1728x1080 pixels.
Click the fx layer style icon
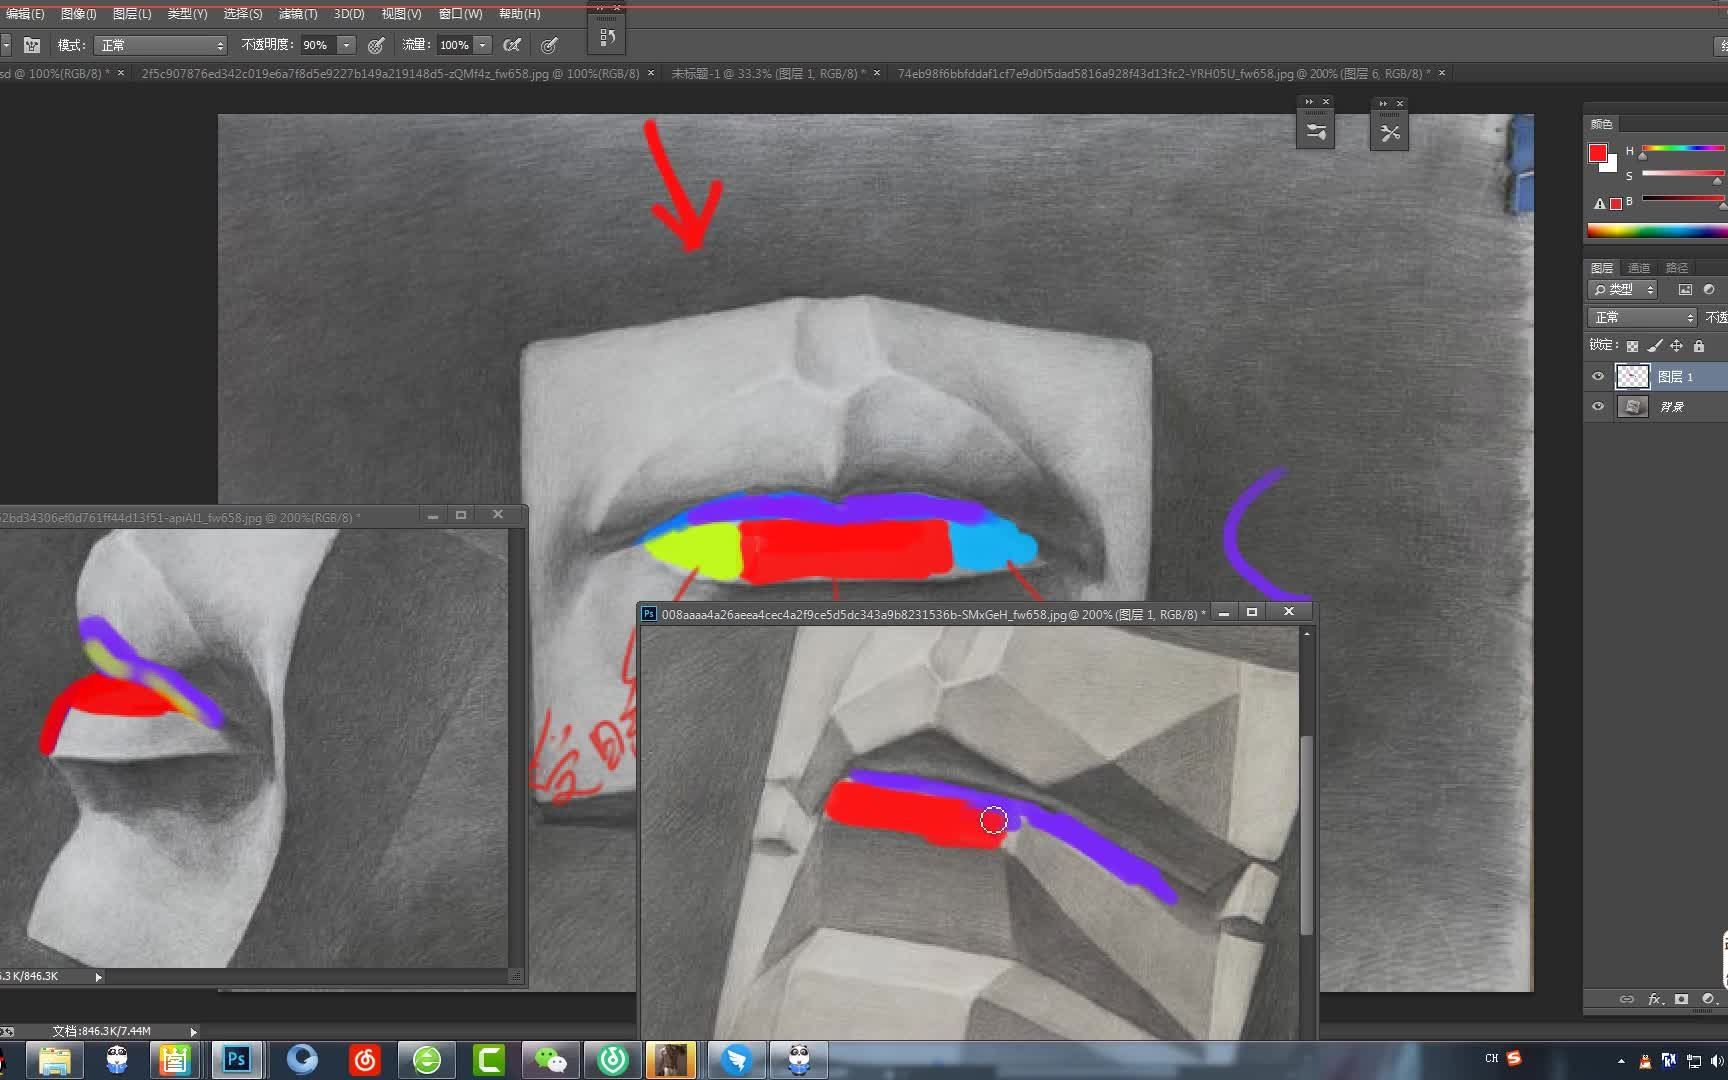[1655, 999]
